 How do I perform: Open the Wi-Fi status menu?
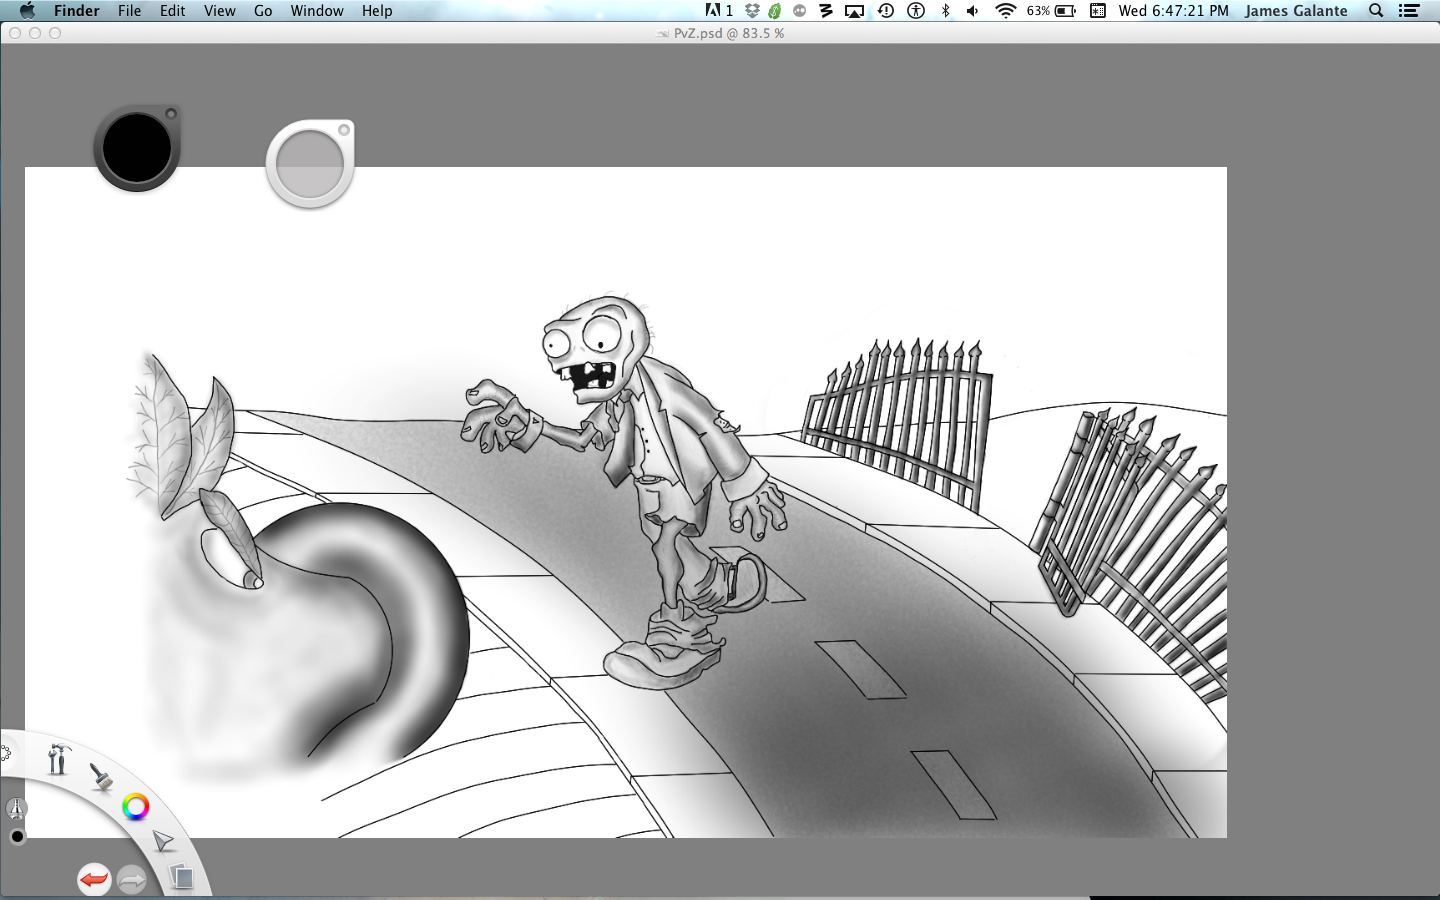coord(1006,11)
